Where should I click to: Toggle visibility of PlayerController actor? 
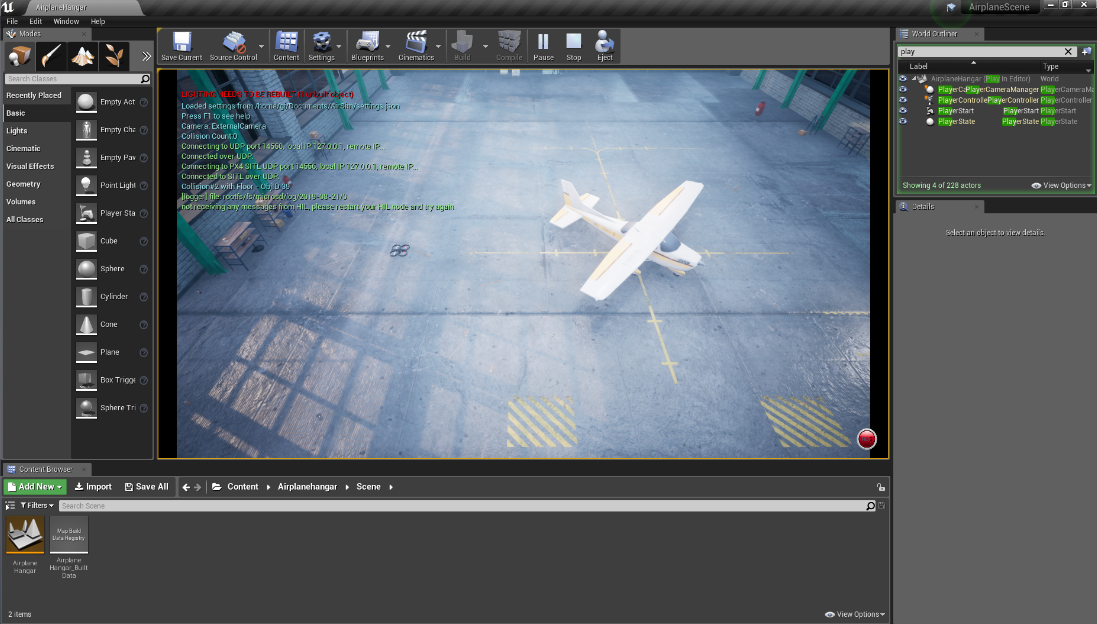click(903, 100)
